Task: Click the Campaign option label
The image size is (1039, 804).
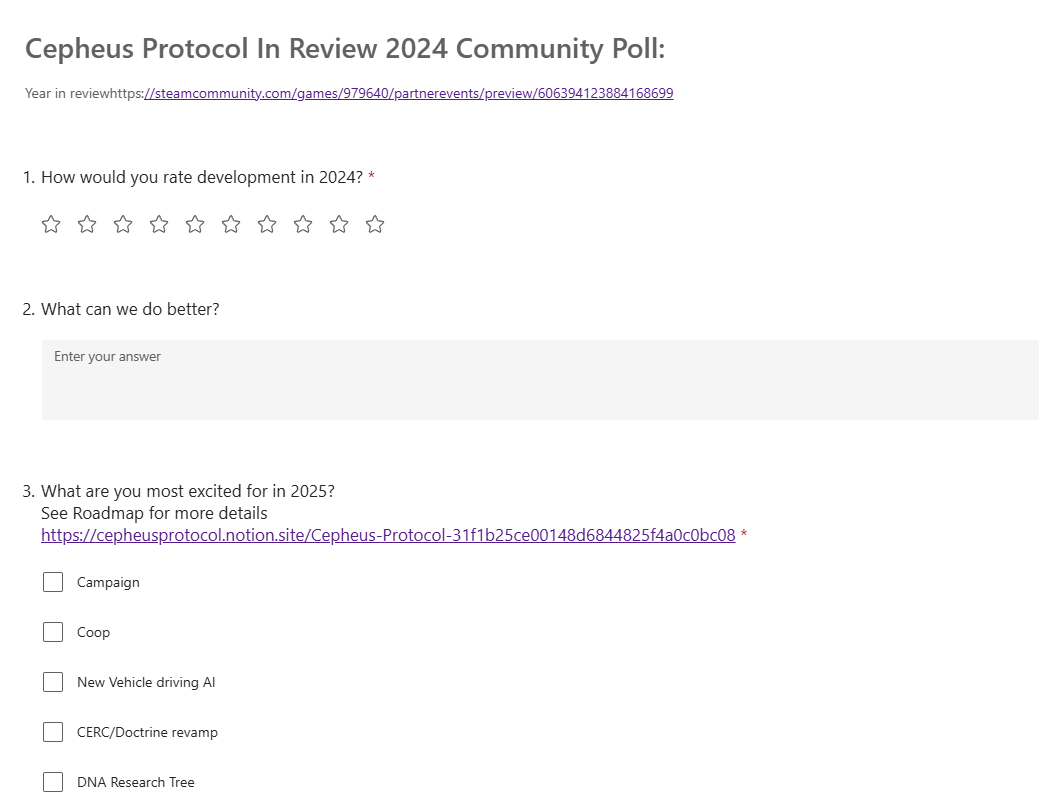Action: (x=108, y=582)
